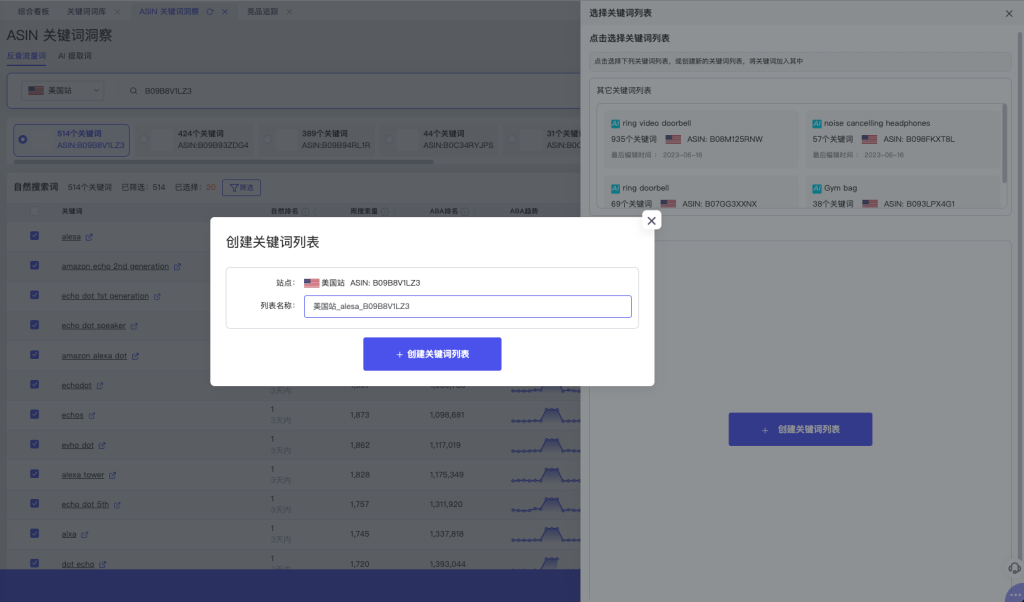Open the alexa tower keyword link

point(83,475)
